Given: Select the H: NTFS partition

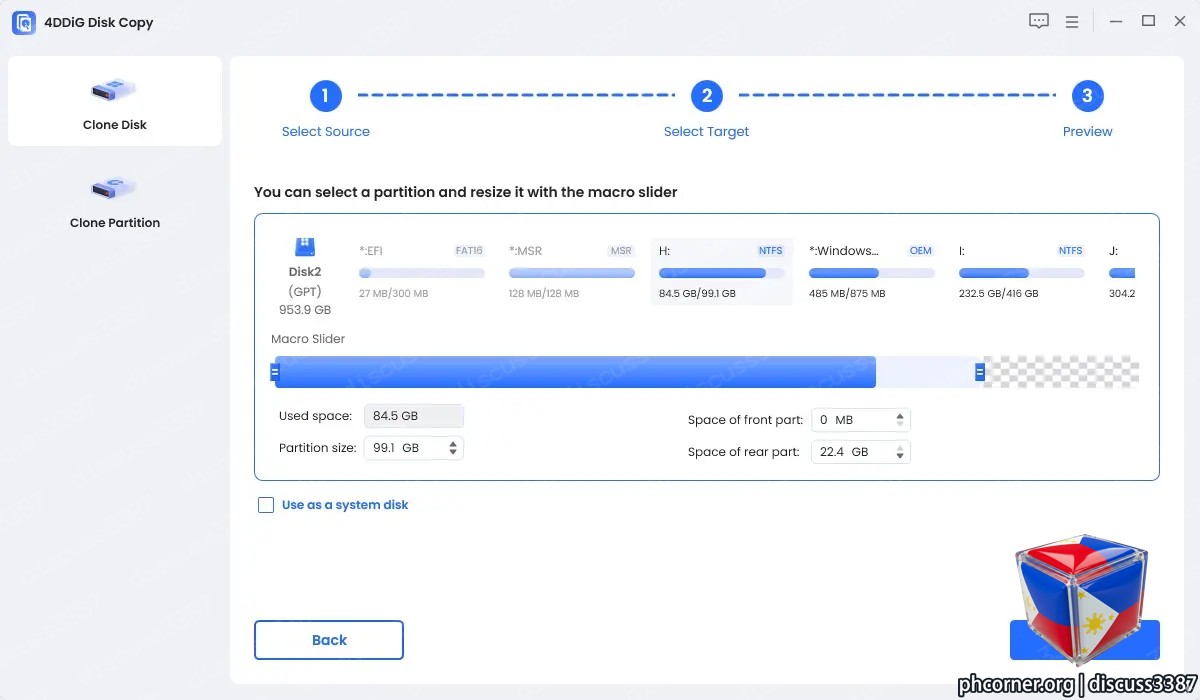Looking at the screenshot, I should 722,272.
